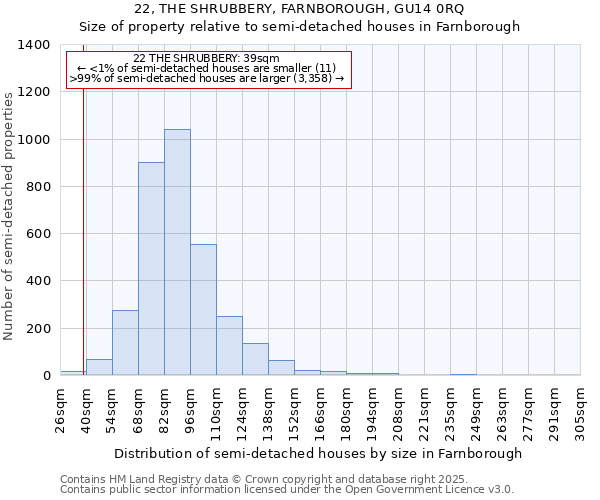This screenshot has width=600, height=500.
Task: Click the 305sqm x-axis tick label
Action: pos(580,410)
